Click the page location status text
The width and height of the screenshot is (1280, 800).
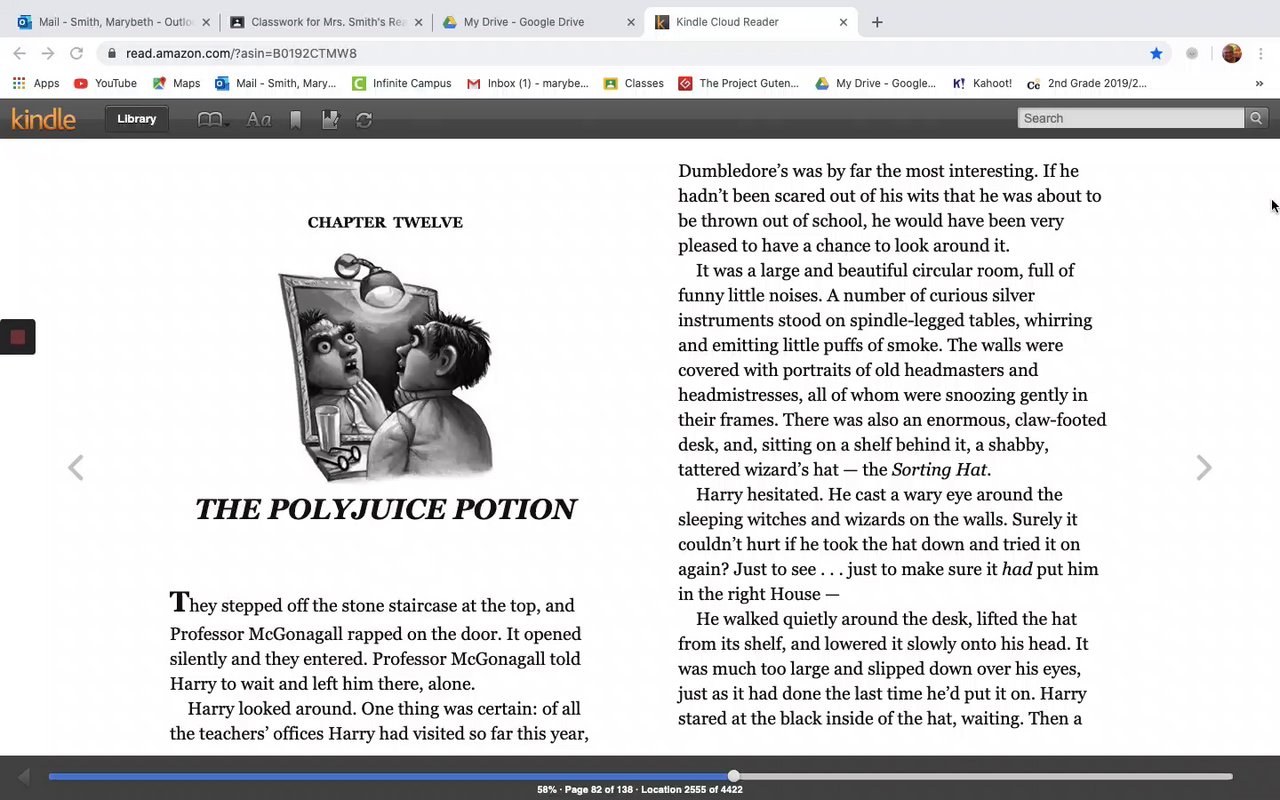[x=640, y=790]
